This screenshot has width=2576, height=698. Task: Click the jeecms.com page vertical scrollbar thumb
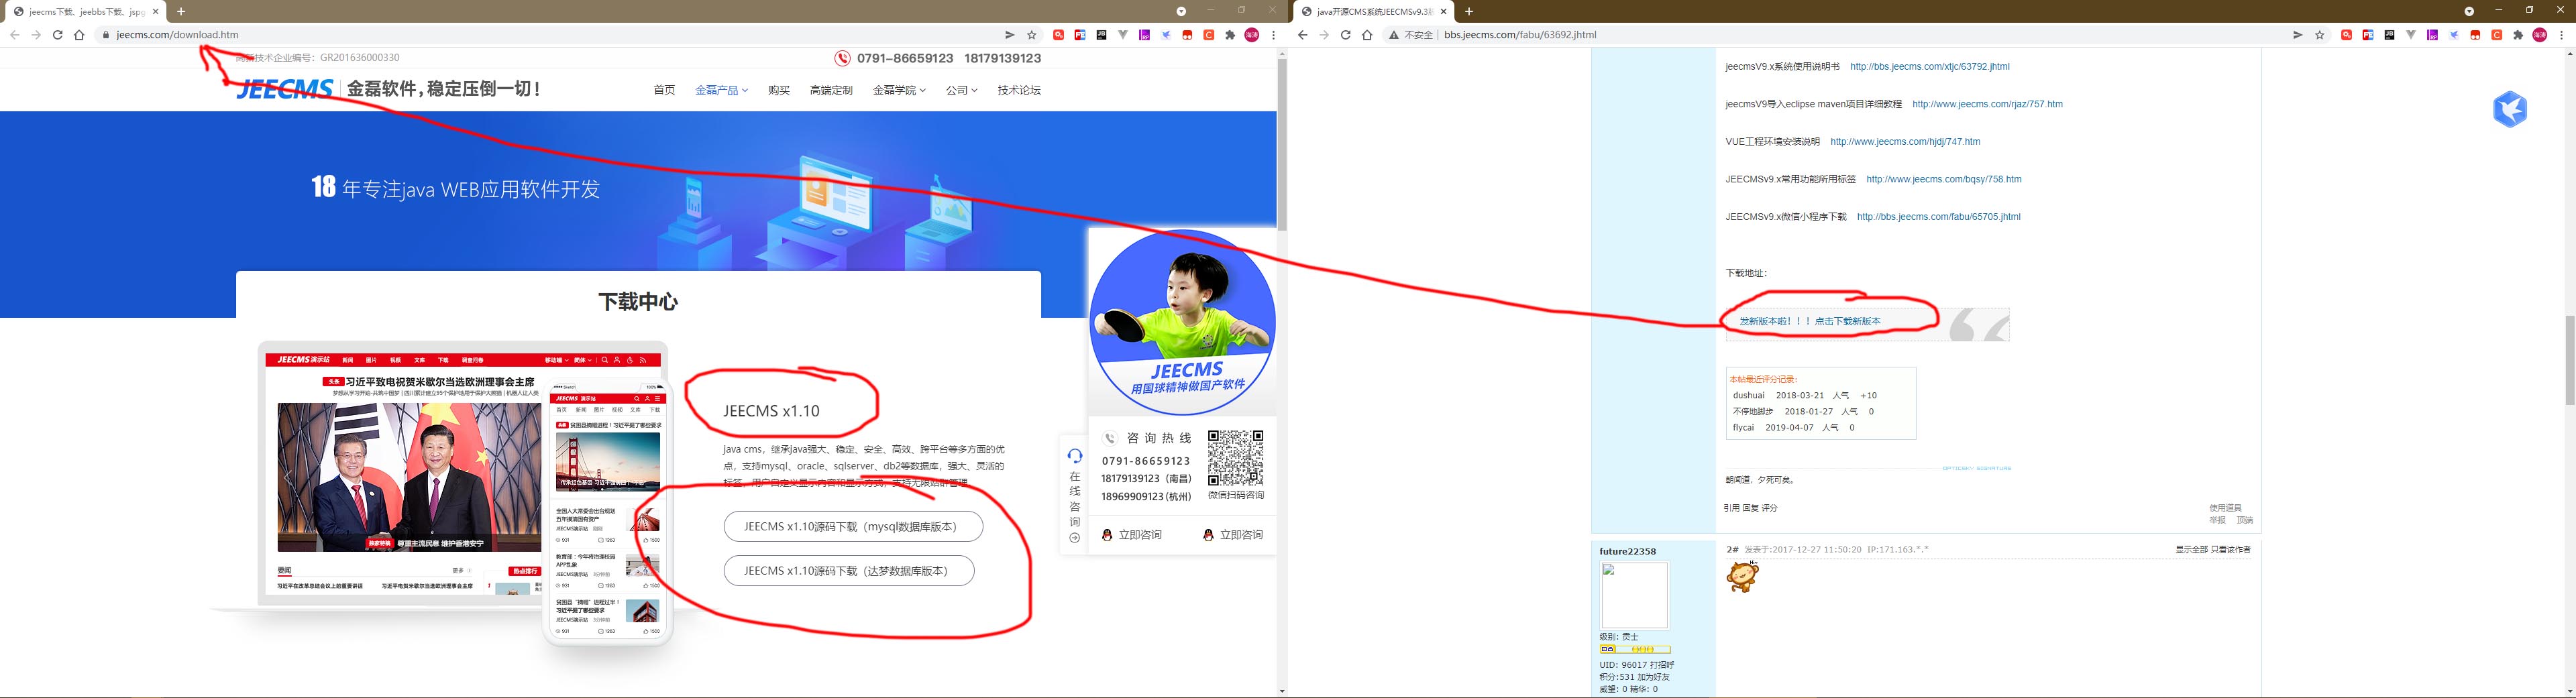point(1281,145)
